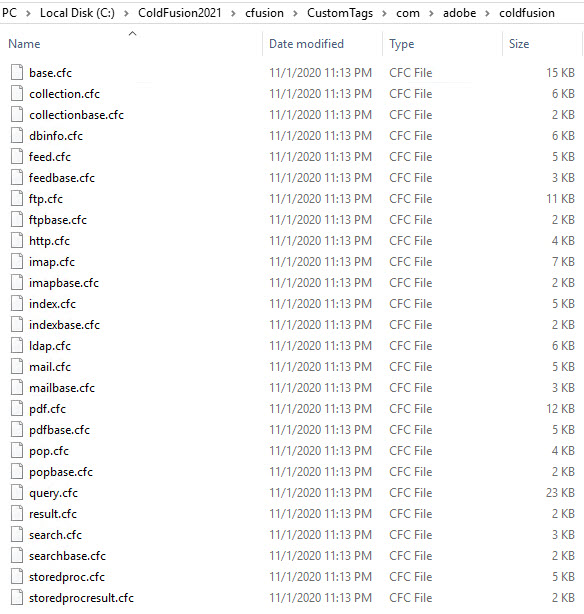Click the dbinfo.cfc file icon
584x614 pixels.
[x=17, y=135]
